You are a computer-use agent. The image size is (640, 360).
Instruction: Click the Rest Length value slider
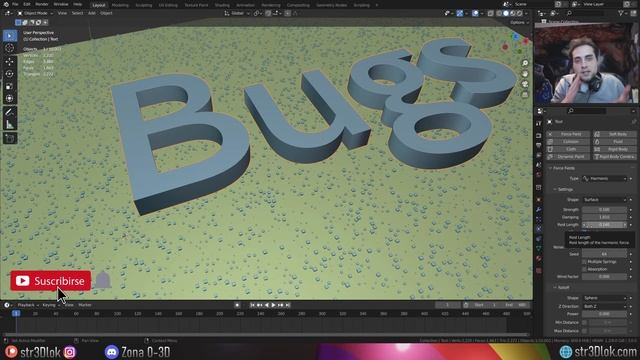[604, 225]
